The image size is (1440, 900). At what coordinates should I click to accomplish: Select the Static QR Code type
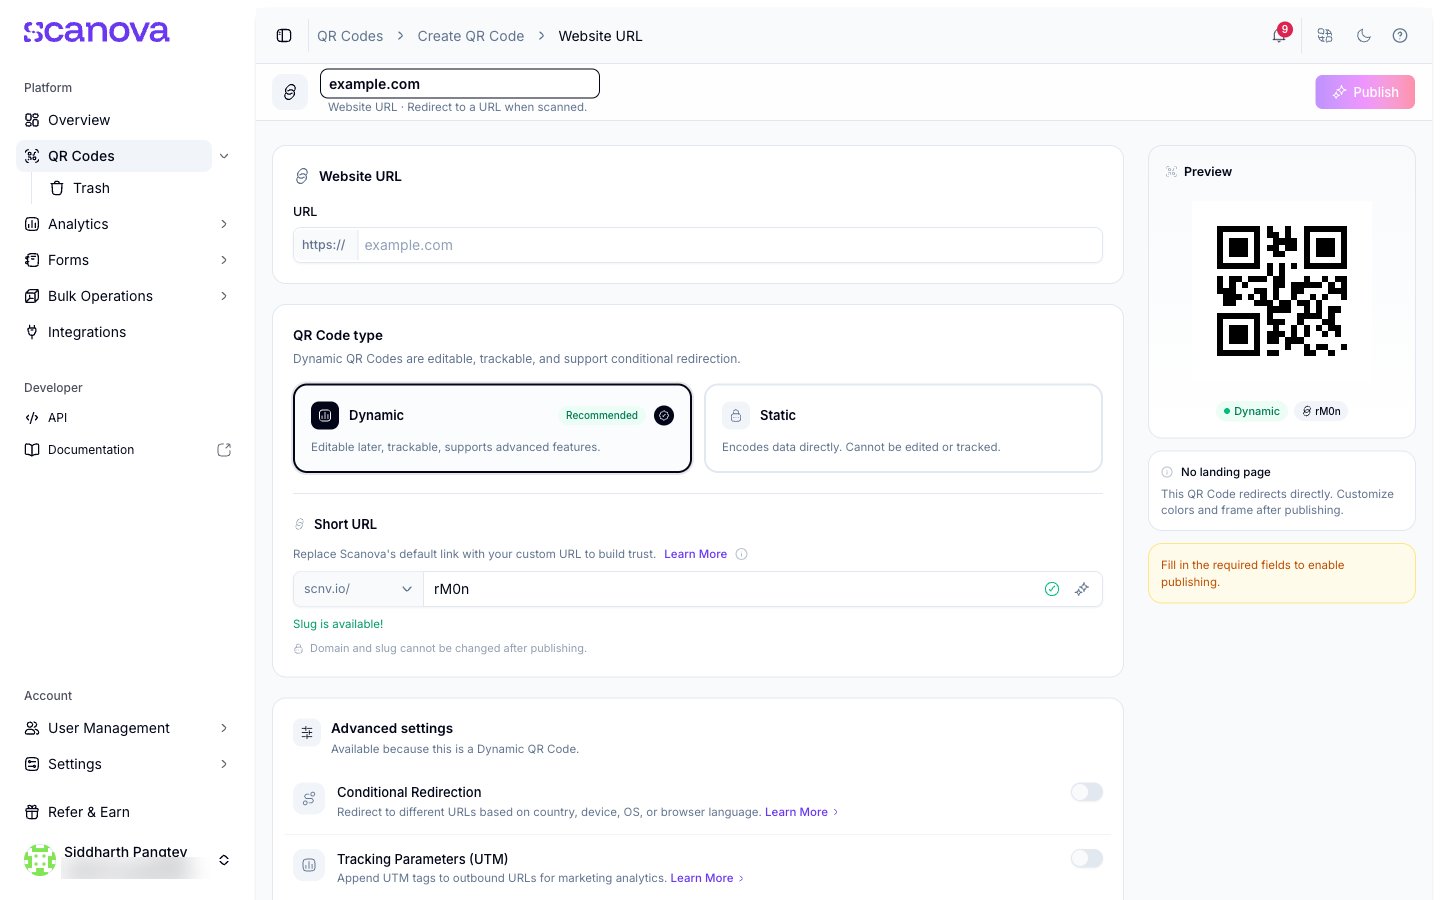point(903,428)
